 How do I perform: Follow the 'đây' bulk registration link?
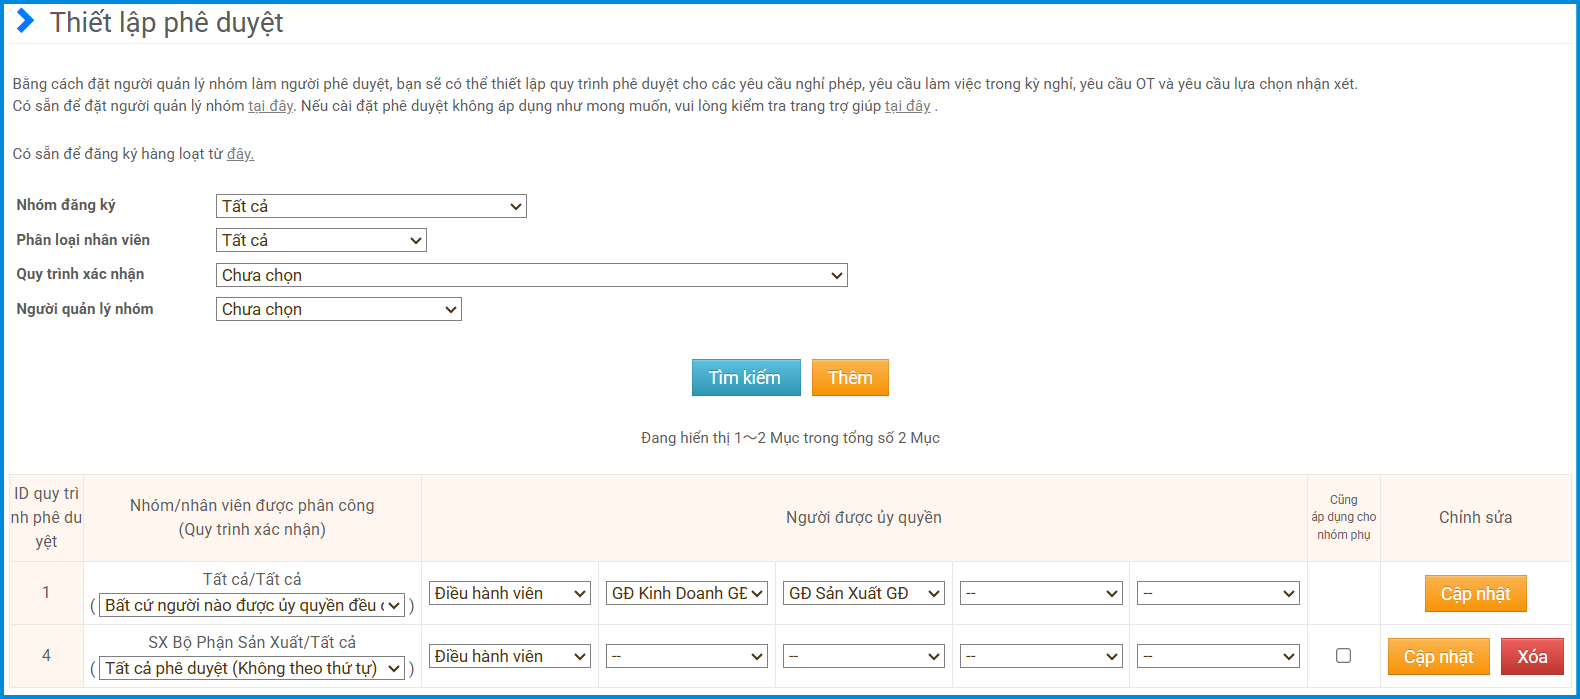point(240,154)
